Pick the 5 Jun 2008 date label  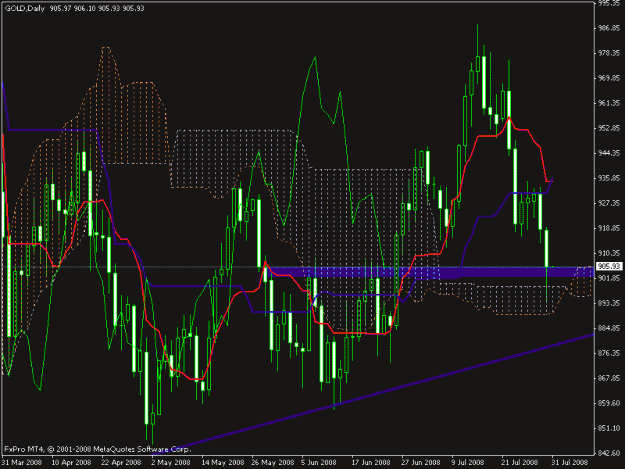click(x=319, y=463)
